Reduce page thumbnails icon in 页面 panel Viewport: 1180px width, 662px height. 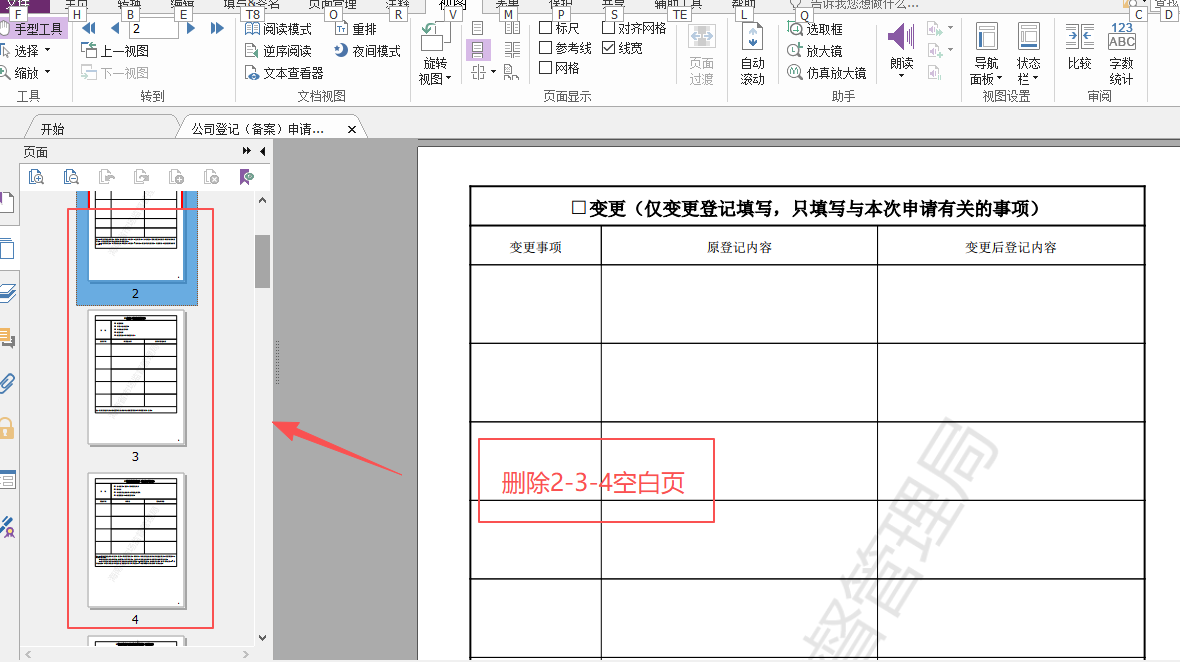pos(71,177)
